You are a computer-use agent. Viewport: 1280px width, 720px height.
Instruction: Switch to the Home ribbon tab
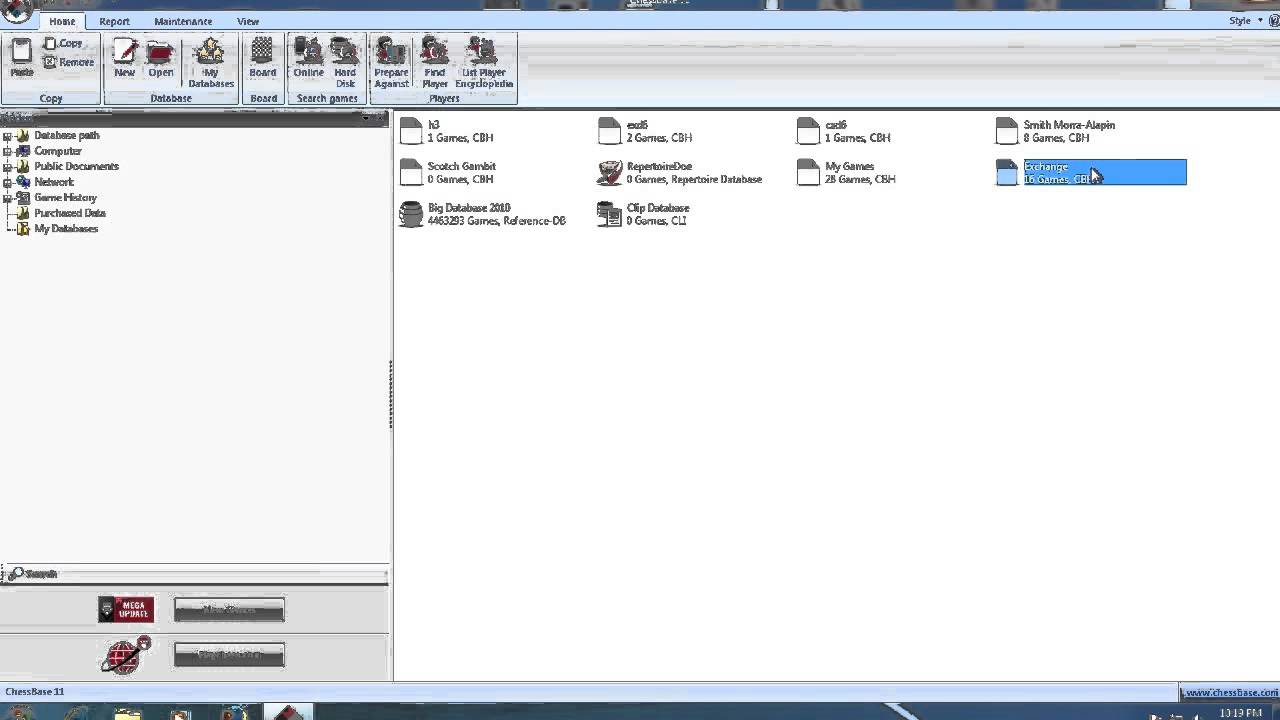(62, 21)
